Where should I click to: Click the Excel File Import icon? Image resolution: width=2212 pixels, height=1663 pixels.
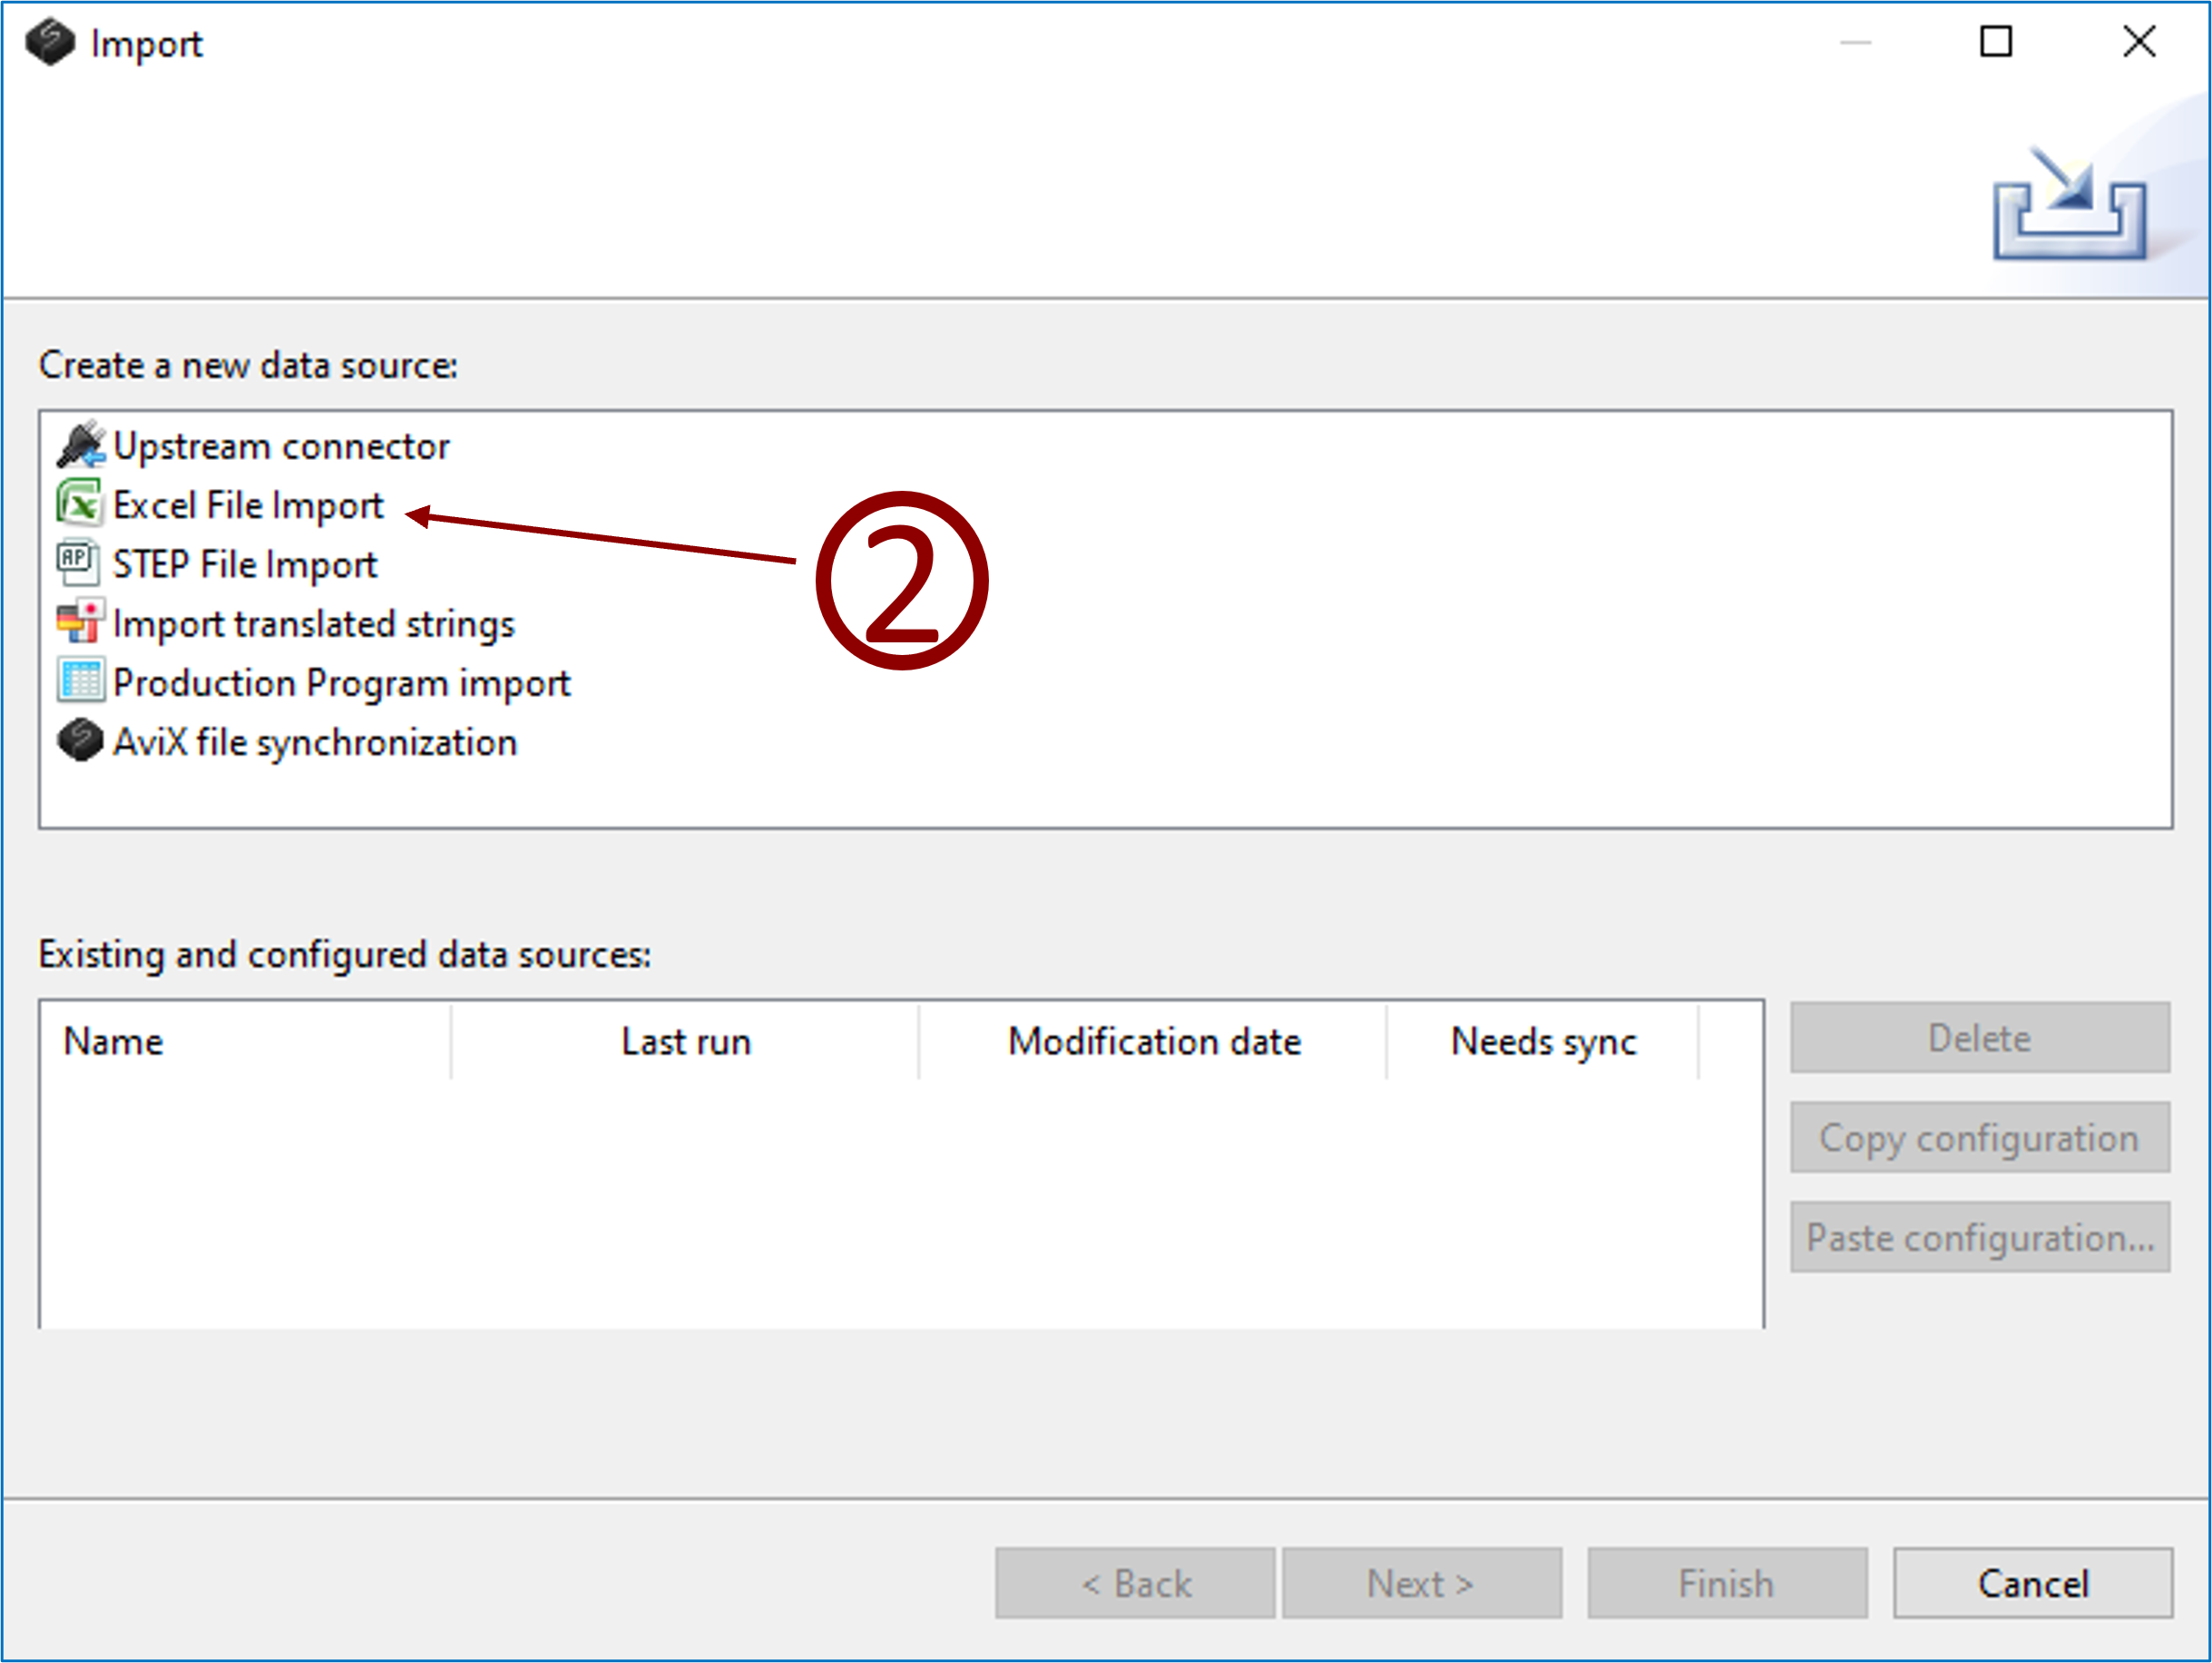[79, 504]
